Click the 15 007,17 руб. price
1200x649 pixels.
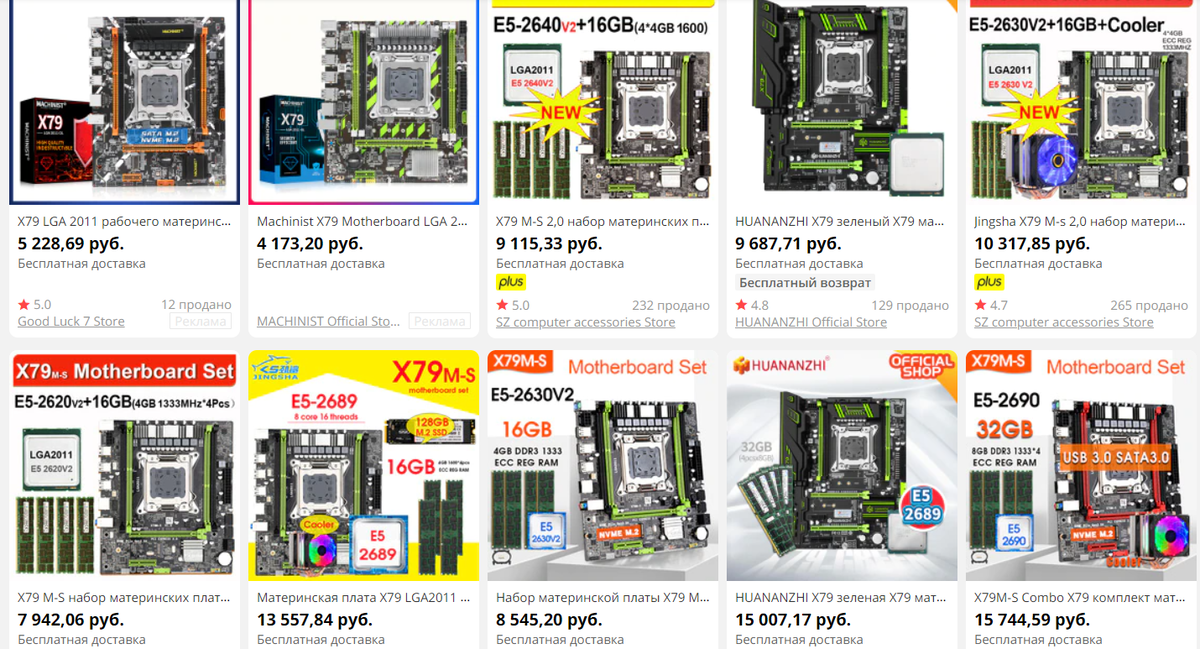pos(798,620)
